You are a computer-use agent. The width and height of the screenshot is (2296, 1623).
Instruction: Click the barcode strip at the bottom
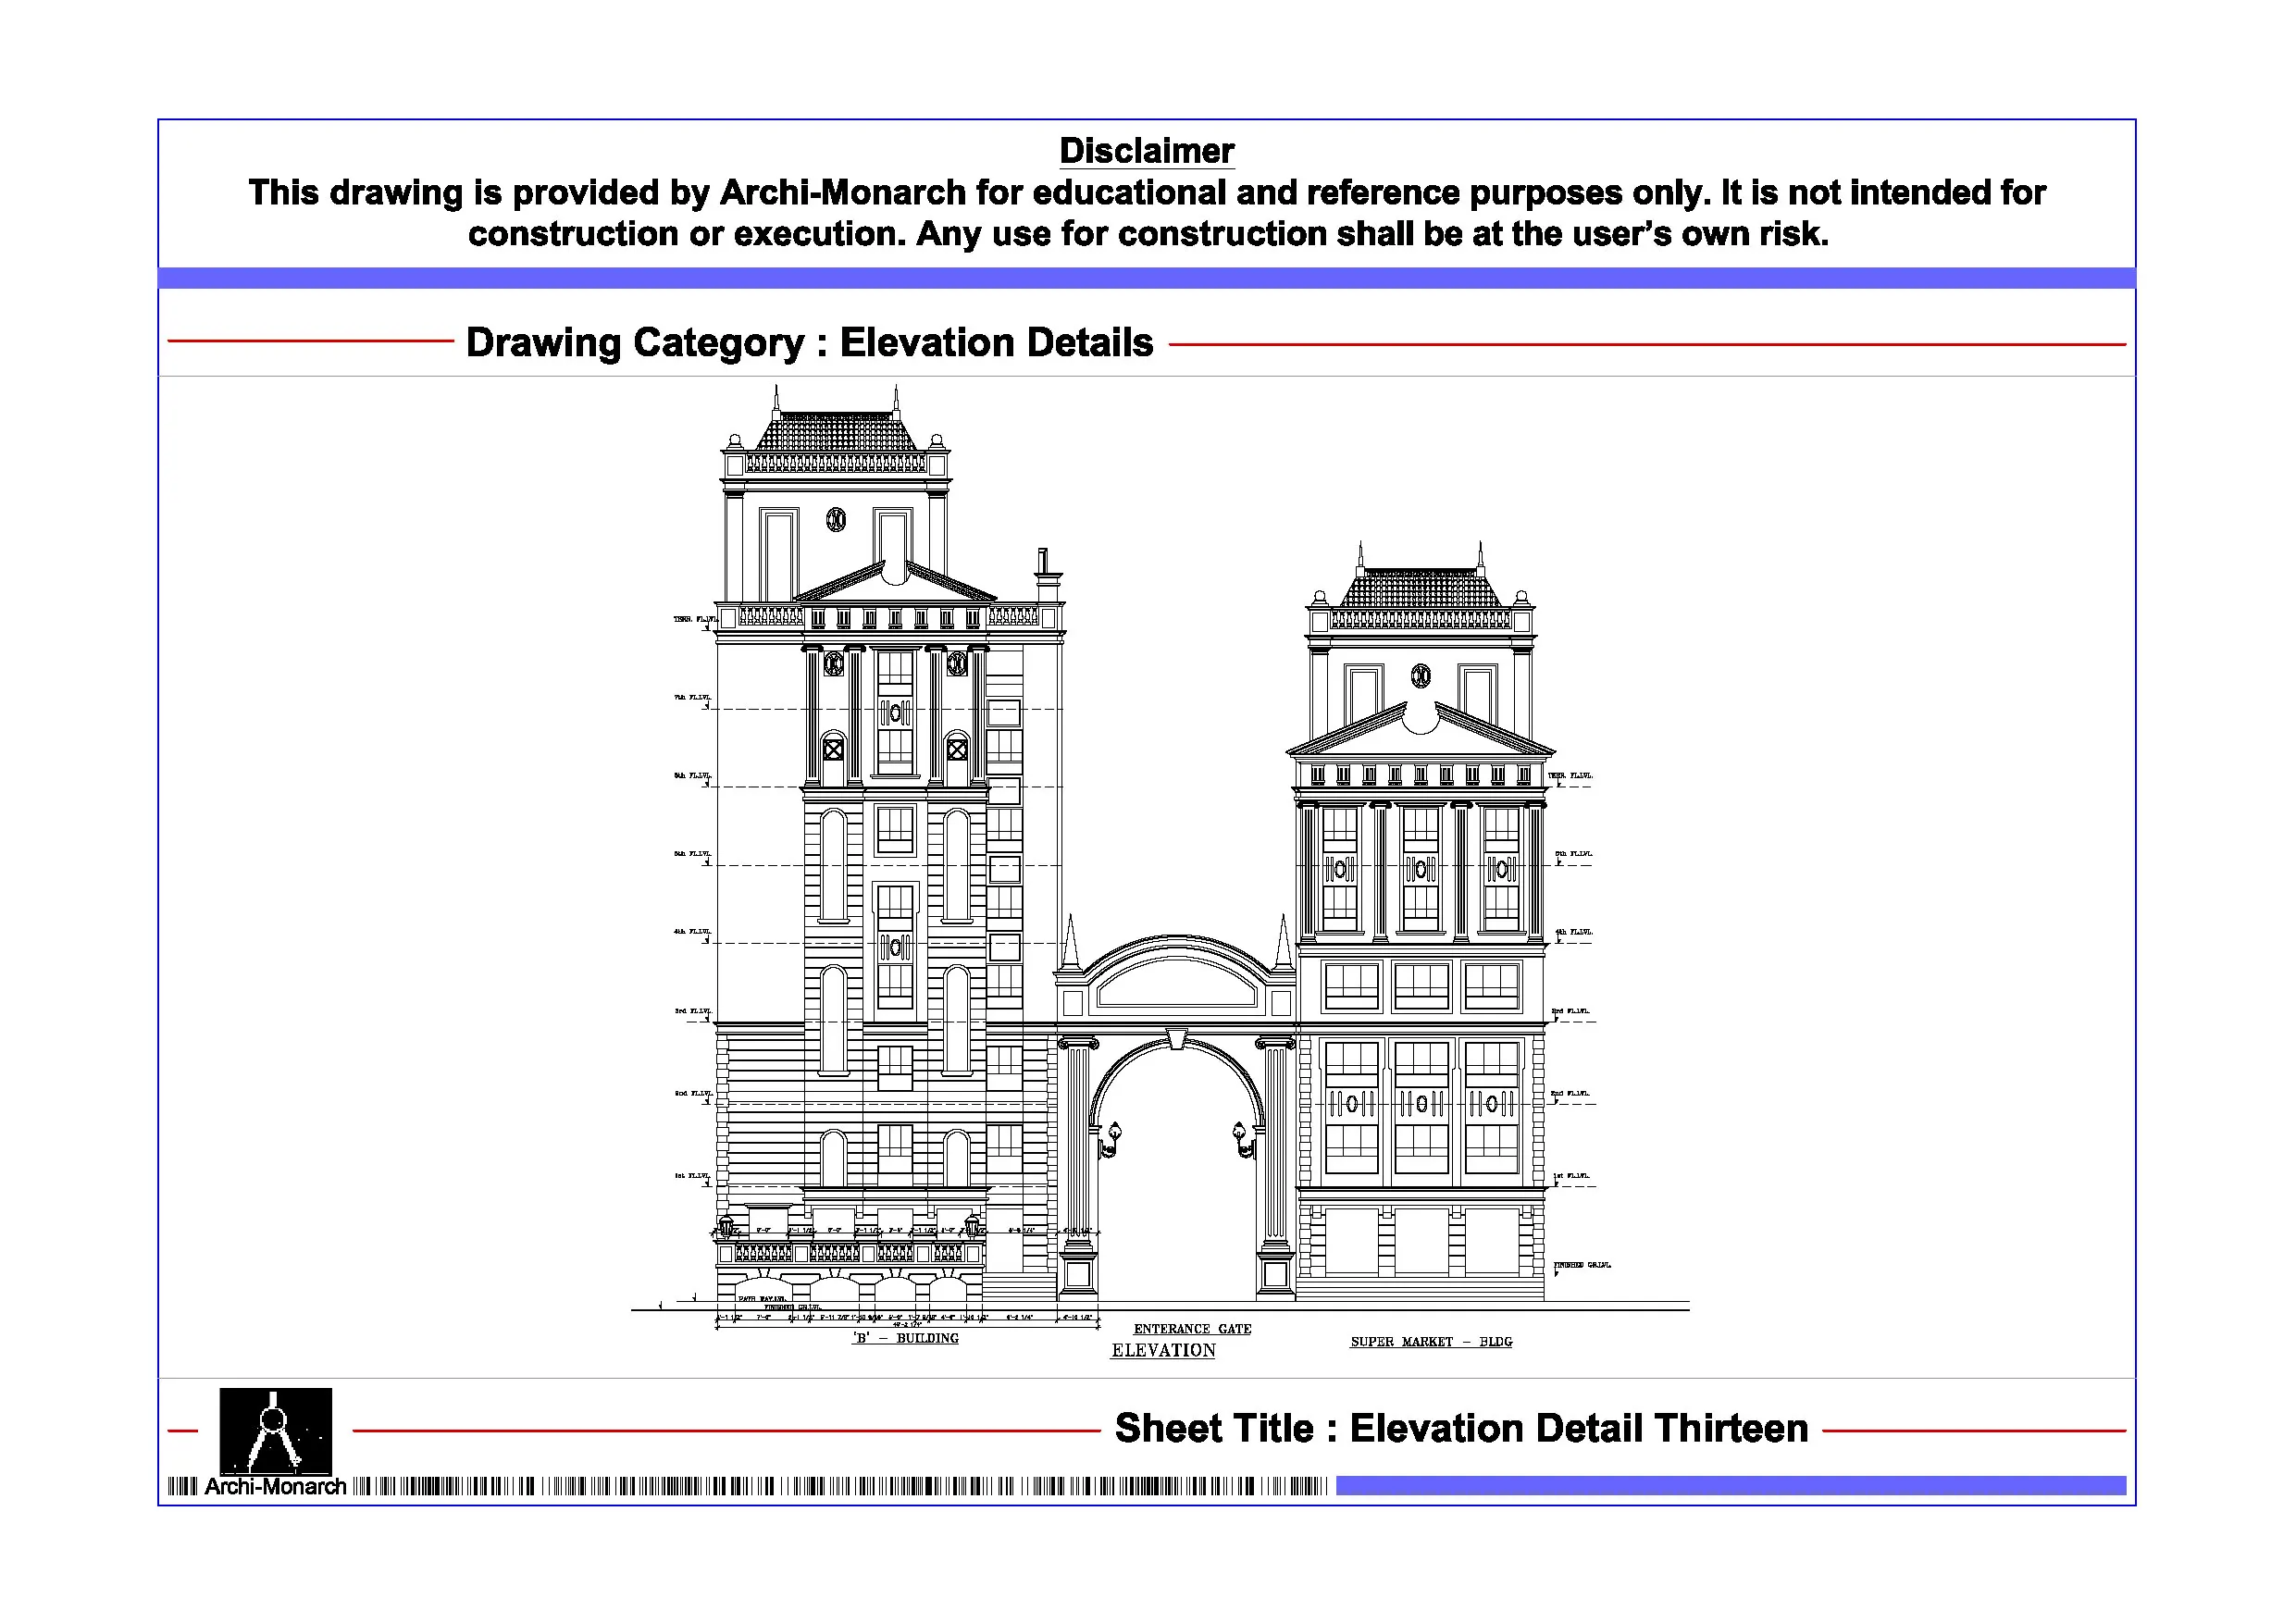click(840, 1486)
